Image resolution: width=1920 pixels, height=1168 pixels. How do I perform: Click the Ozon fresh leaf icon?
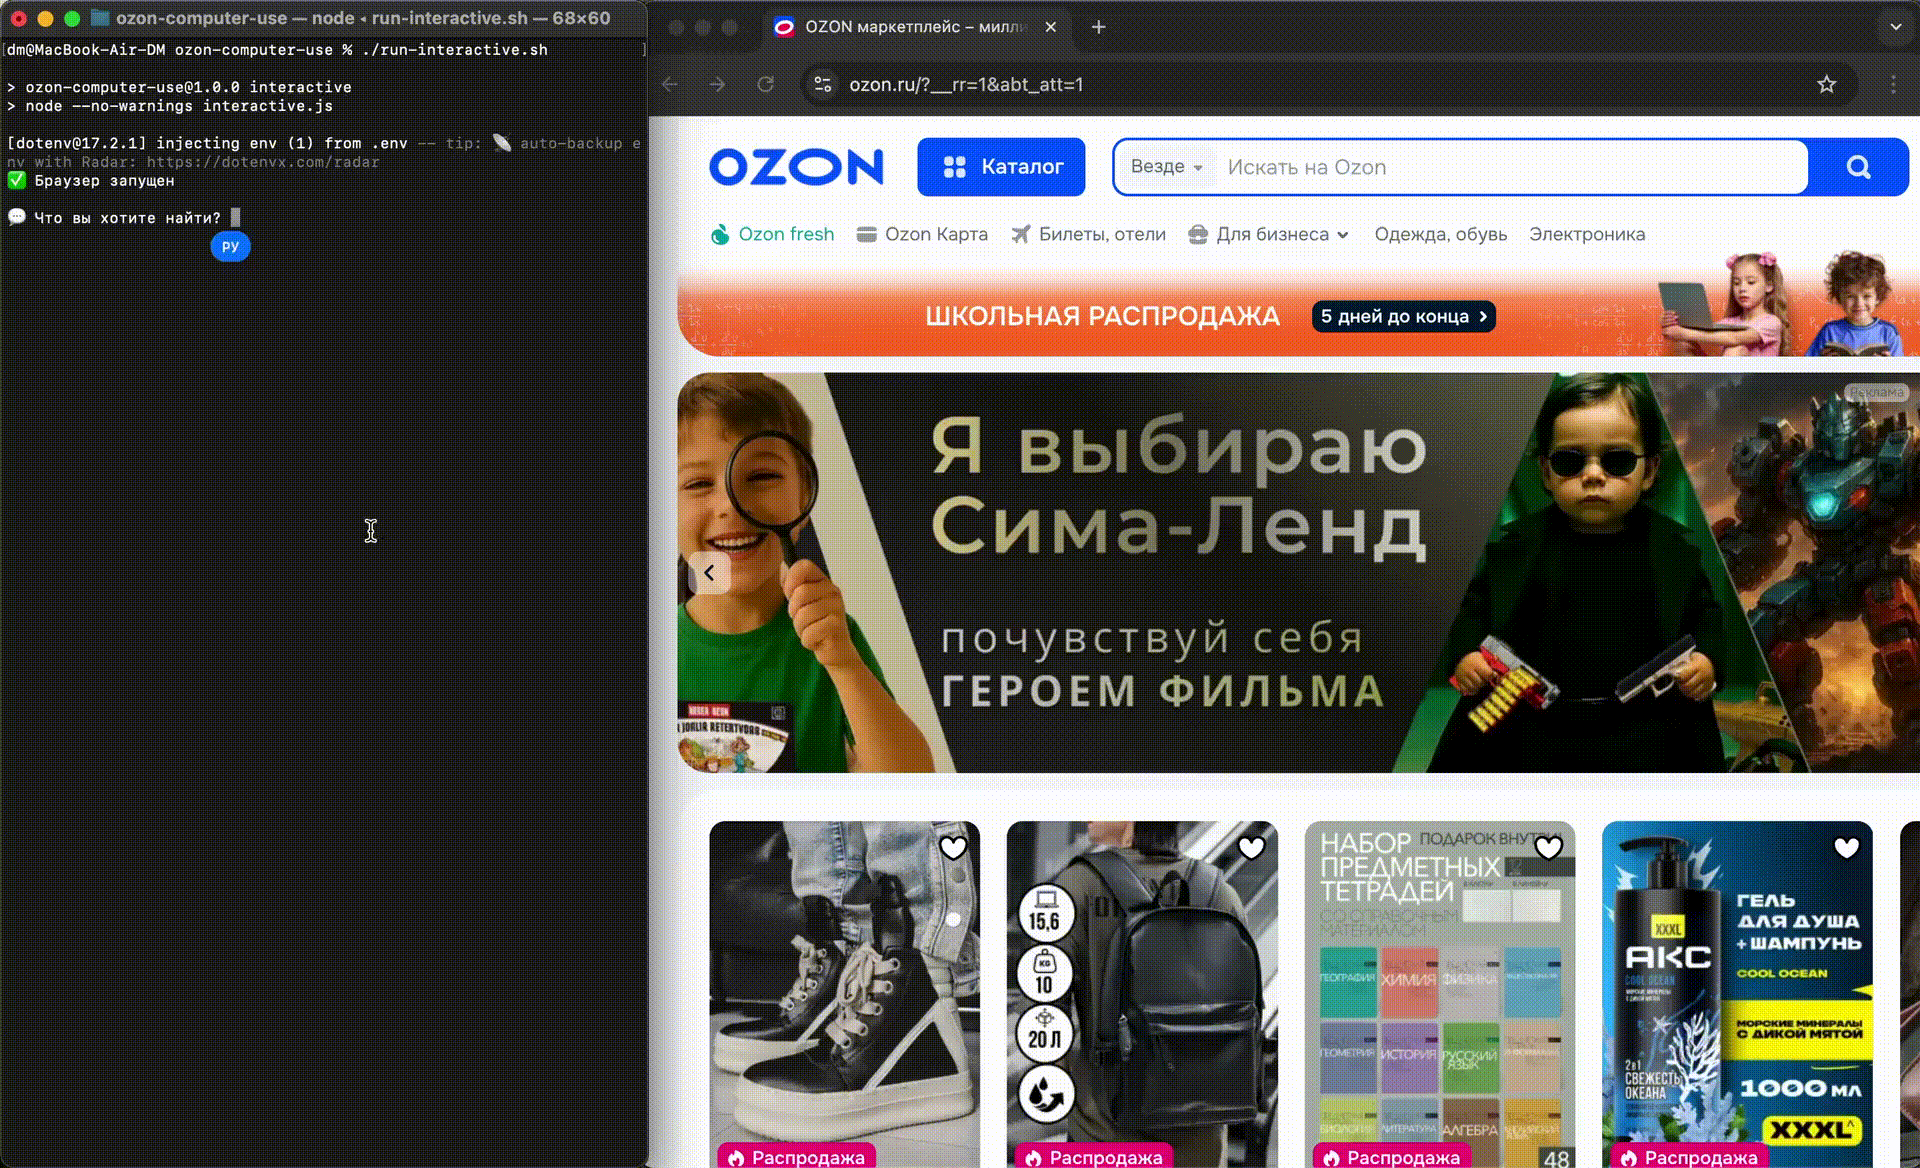point(722,234)
